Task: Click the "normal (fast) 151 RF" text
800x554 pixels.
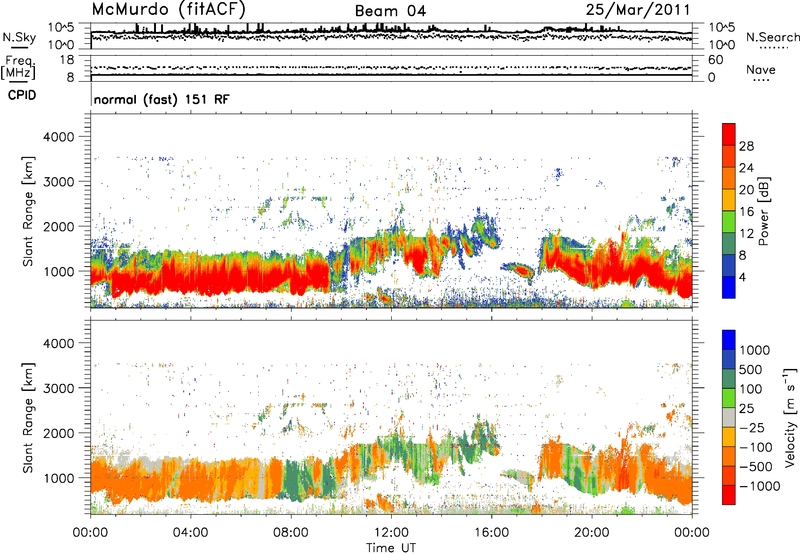Action: pyautogui.click(x=162, y=99)
